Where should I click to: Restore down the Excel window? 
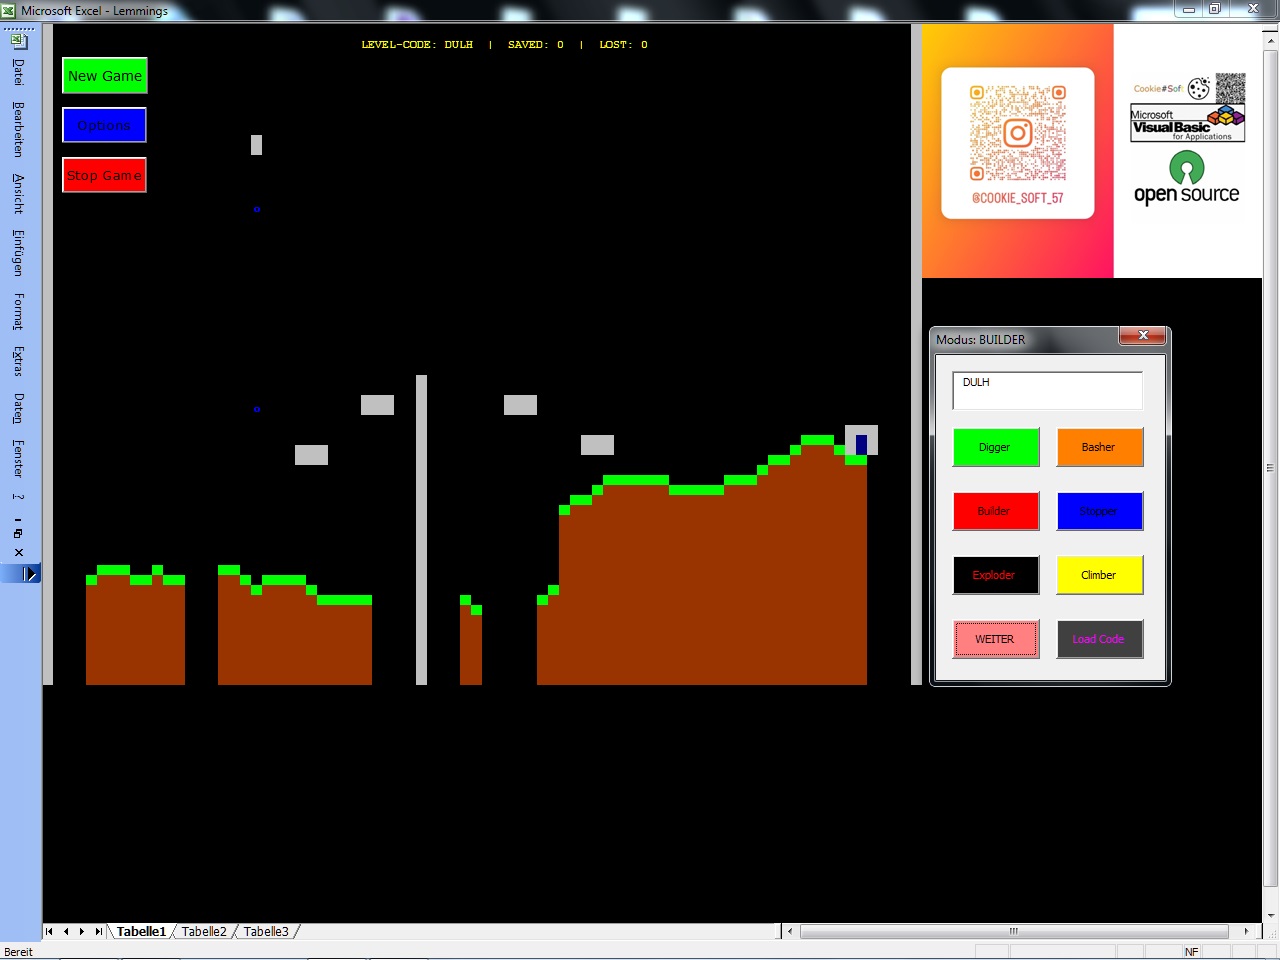point(1215,9)
